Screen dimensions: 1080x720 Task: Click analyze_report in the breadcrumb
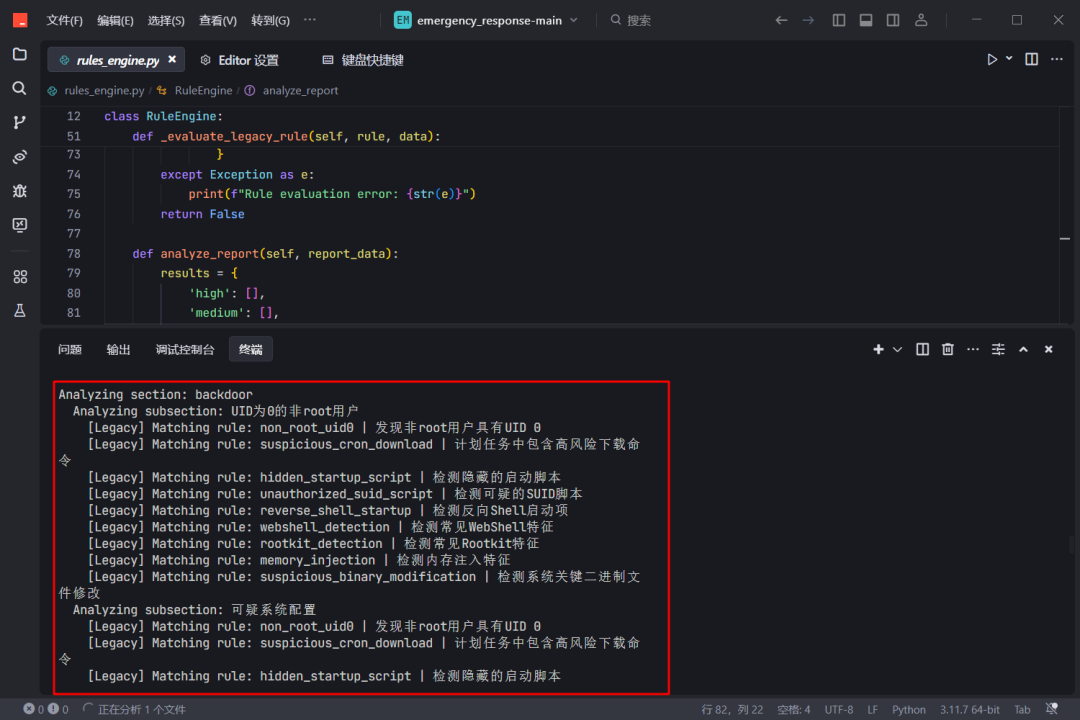pos(300,90)
